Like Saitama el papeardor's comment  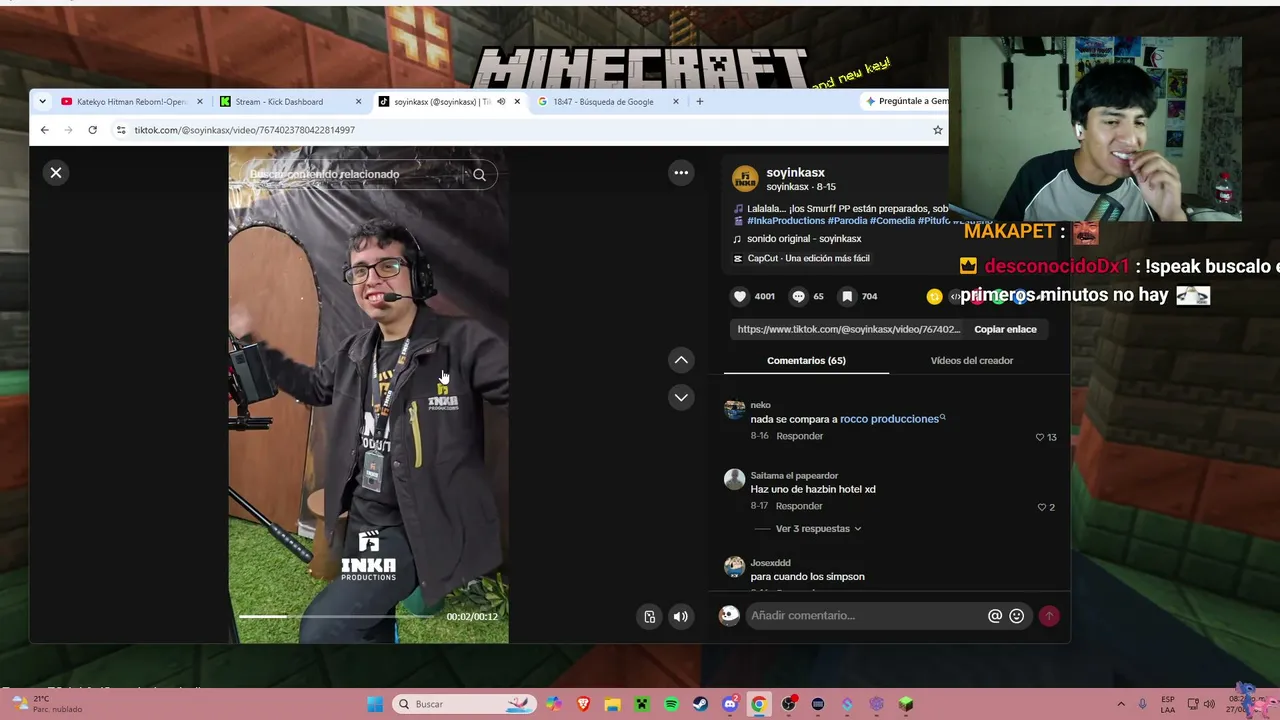tap(1042, 507)
